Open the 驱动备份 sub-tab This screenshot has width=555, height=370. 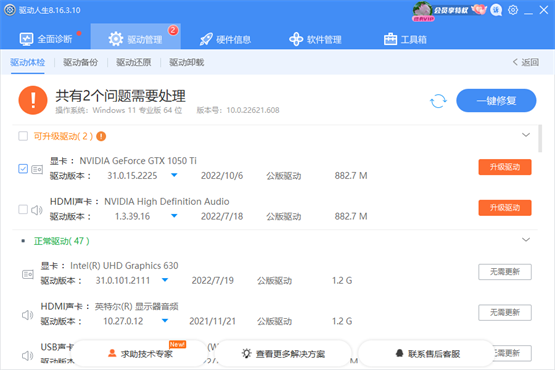tap(80, 62)
